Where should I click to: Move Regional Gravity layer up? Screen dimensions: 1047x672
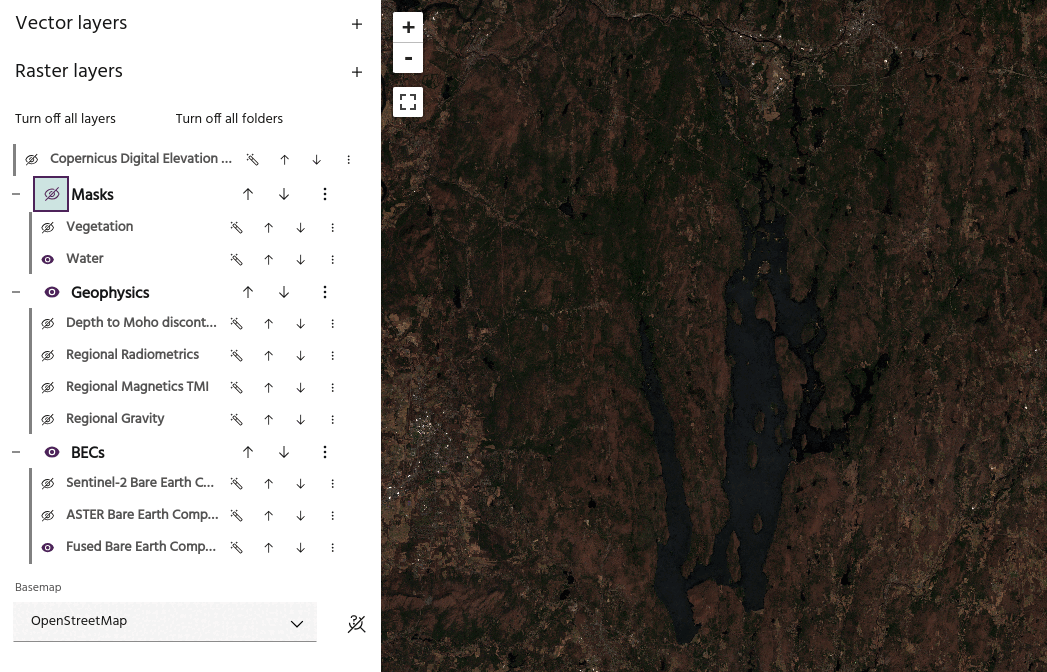click(x=269, y=419)
